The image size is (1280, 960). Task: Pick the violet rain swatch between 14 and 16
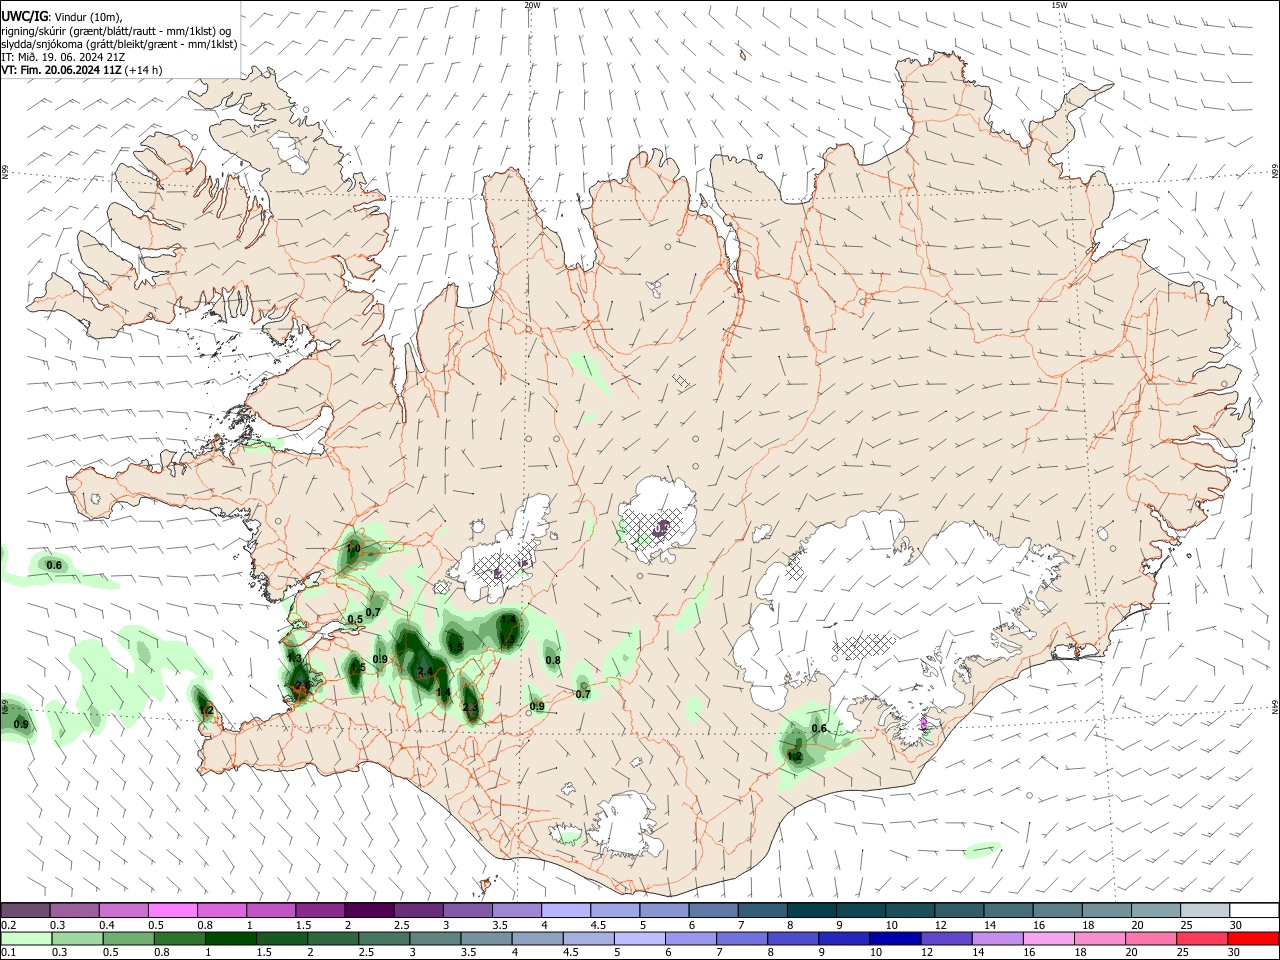998,938
